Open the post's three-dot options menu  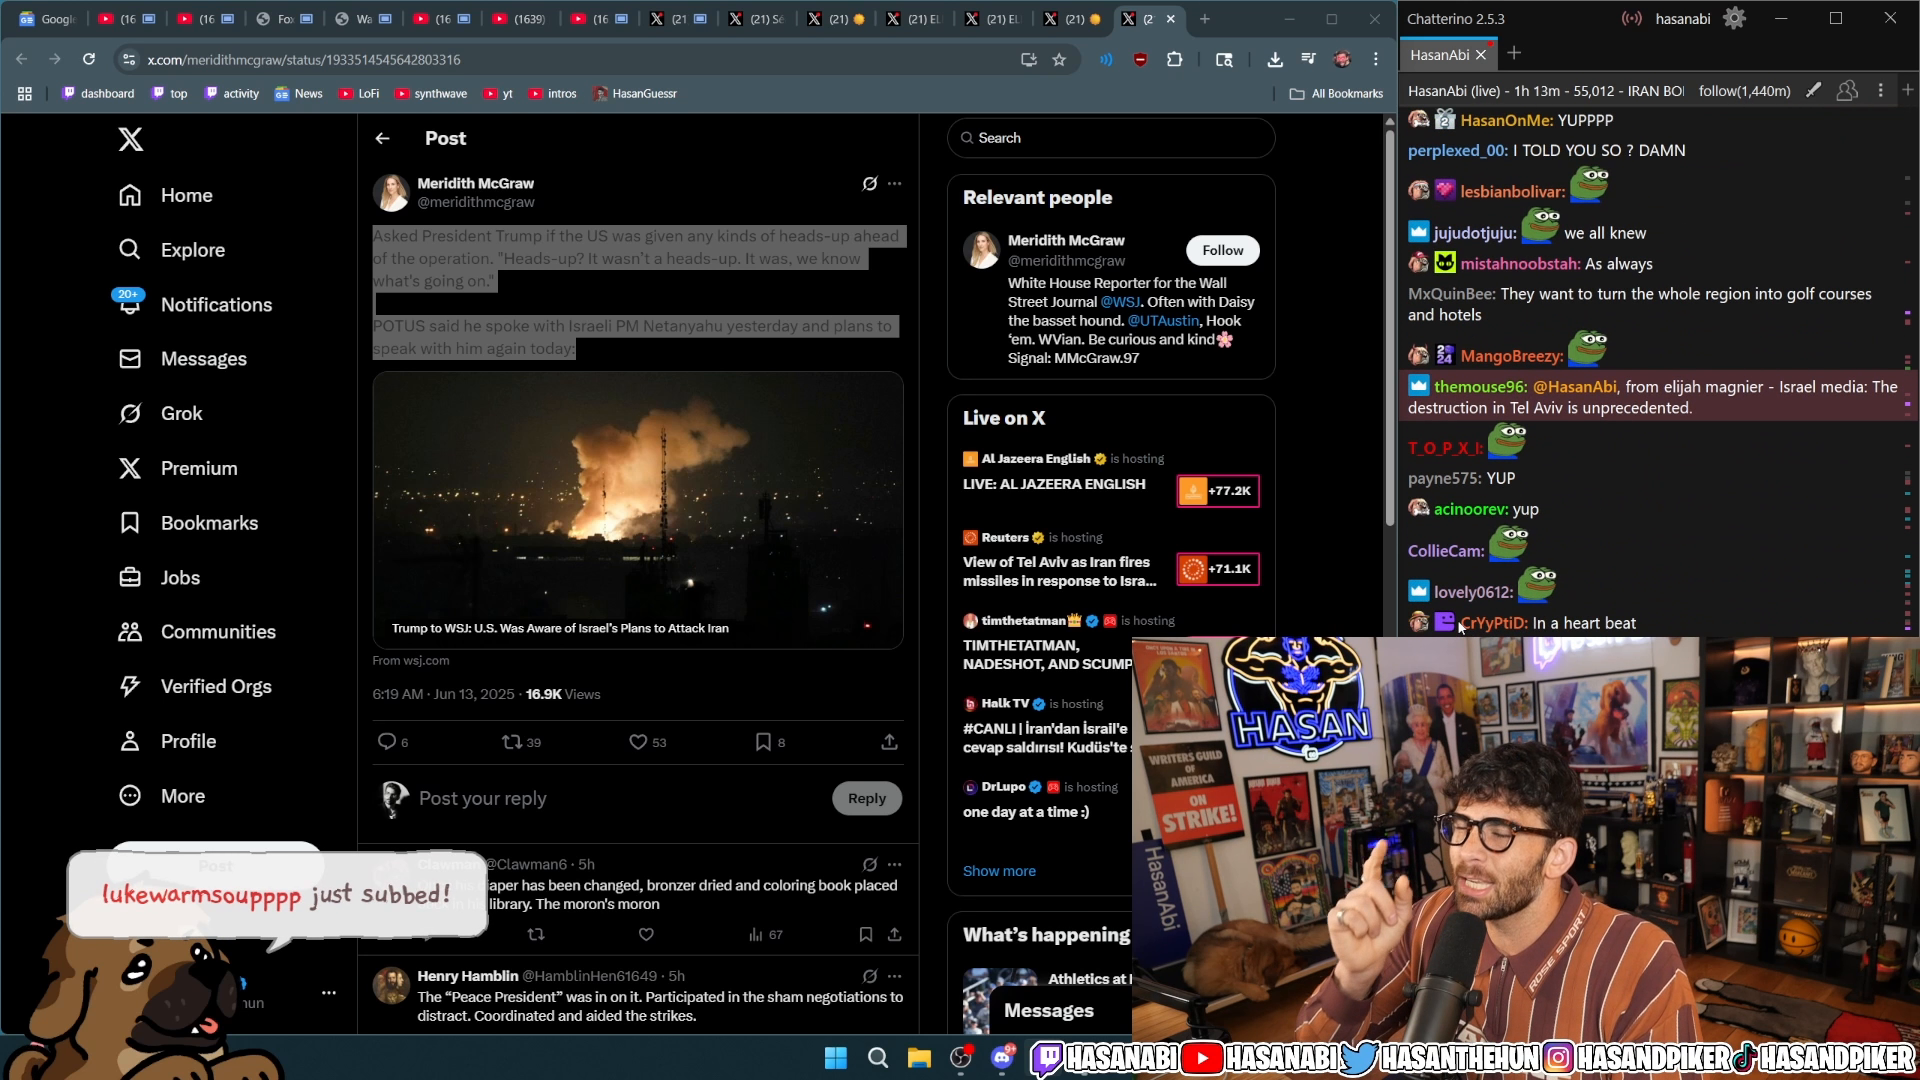(x=894, y=183)
